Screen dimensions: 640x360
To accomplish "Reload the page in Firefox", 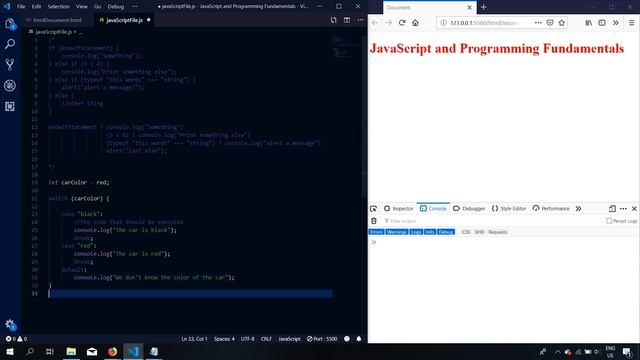I will [x=402, y=23].
